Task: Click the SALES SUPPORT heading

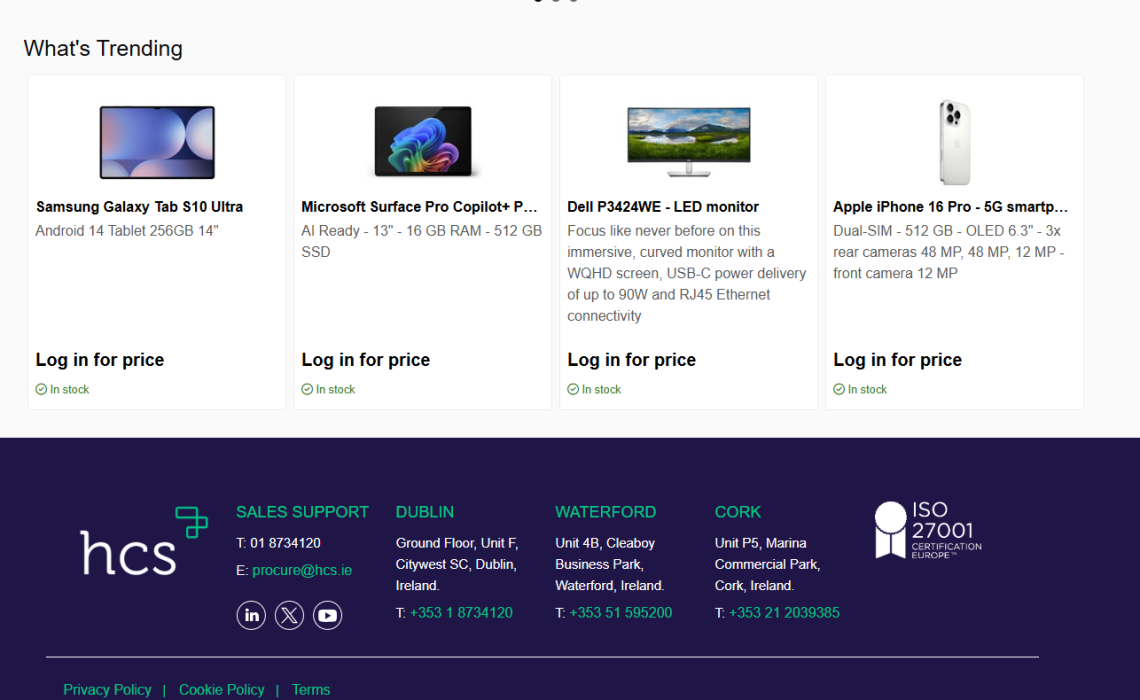Action: click(x=302, y=512)
